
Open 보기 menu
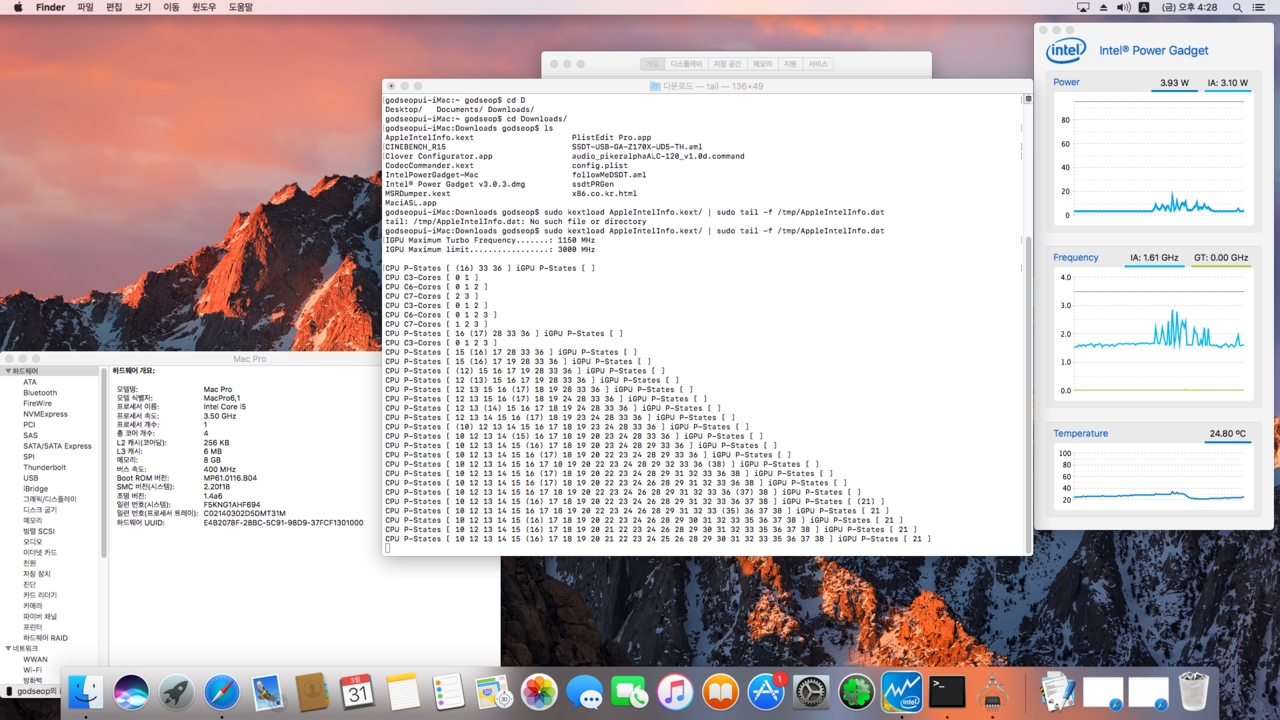pos(143,7)
